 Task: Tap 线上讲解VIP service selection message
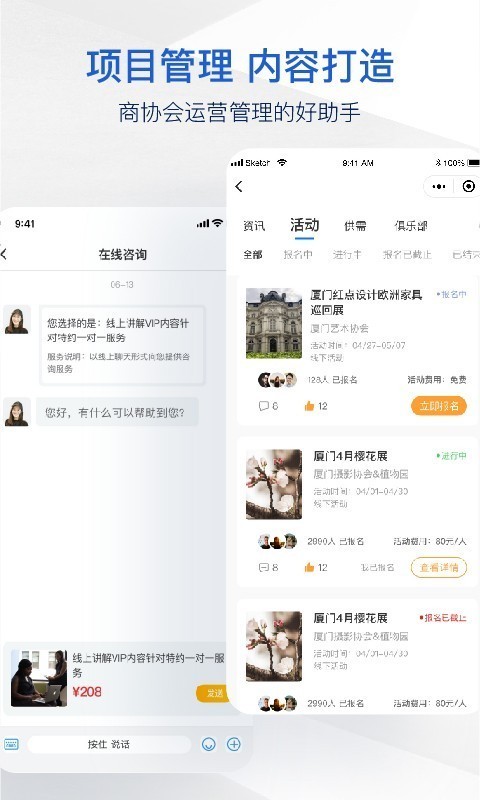coord(122,345)
